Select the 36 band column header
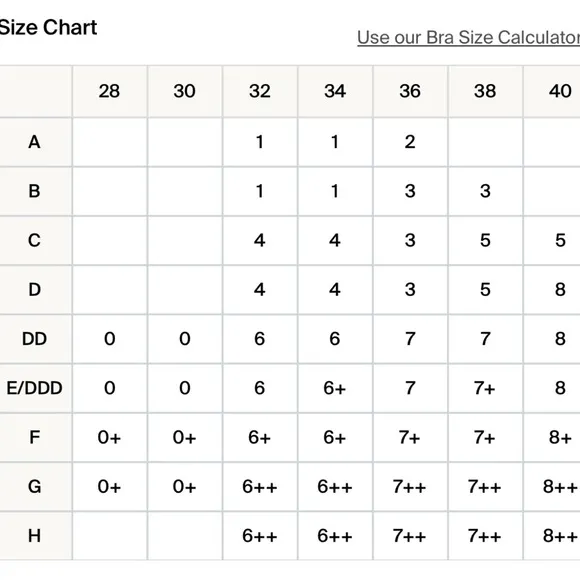Image resolution: width=580 pixels, height=580 pixels. [x=410, y=91]
